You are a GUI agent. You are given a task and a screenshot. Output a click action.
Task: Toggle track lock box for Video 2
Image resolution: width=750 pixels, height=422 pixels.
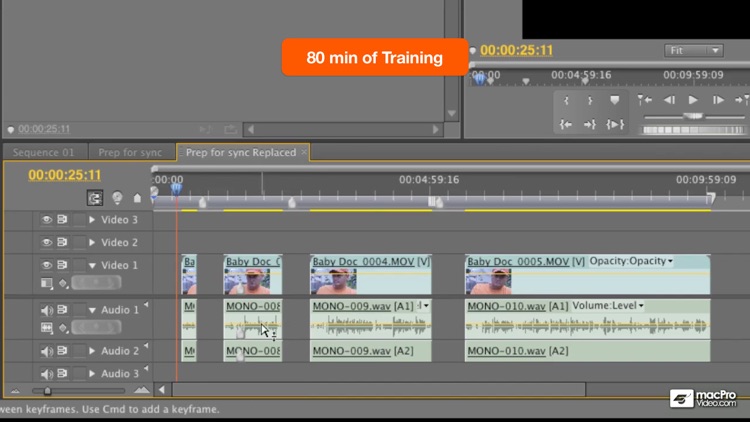click(79, 242)
